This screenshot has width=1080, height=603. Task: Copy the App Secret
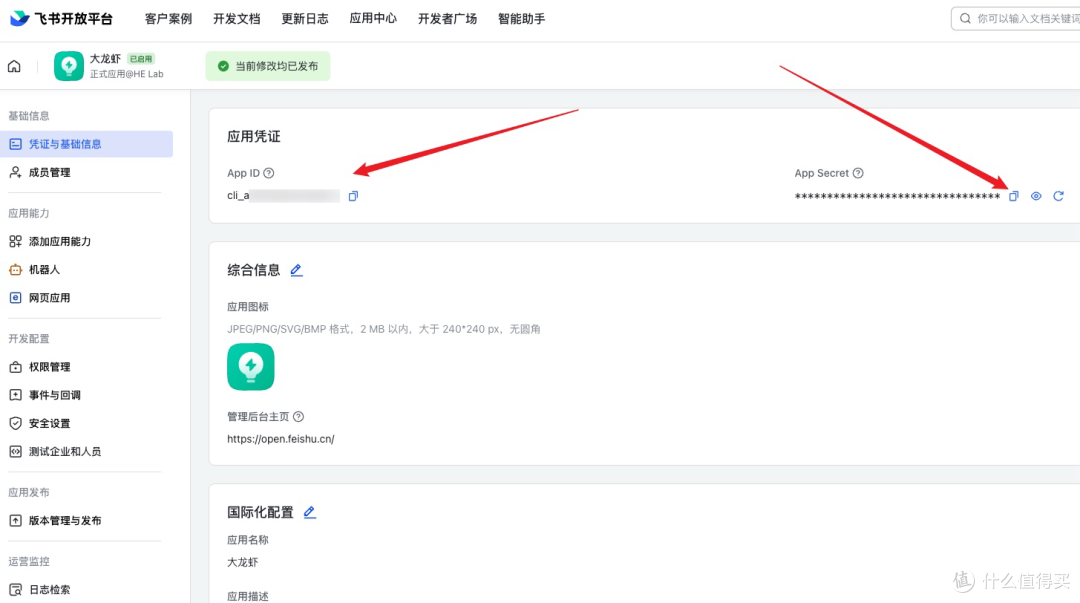tap(1013, 196)
